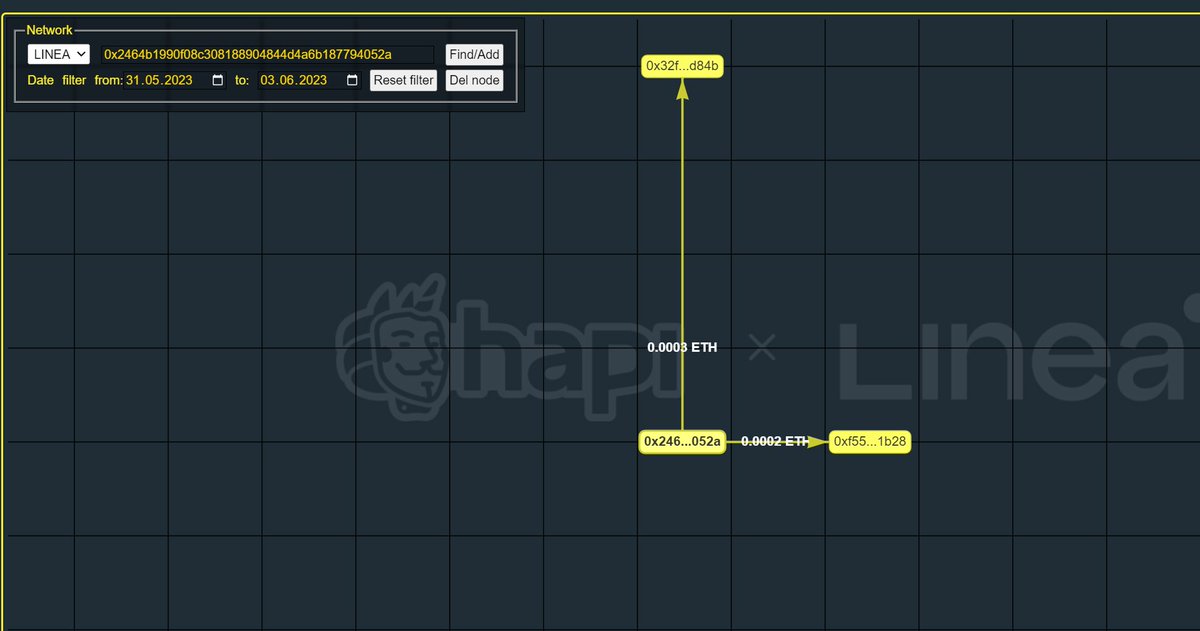Focus the date to field 03.06.2023
Image resolution: width=1200 pixels, height=631 pixels.
[310, 80]
